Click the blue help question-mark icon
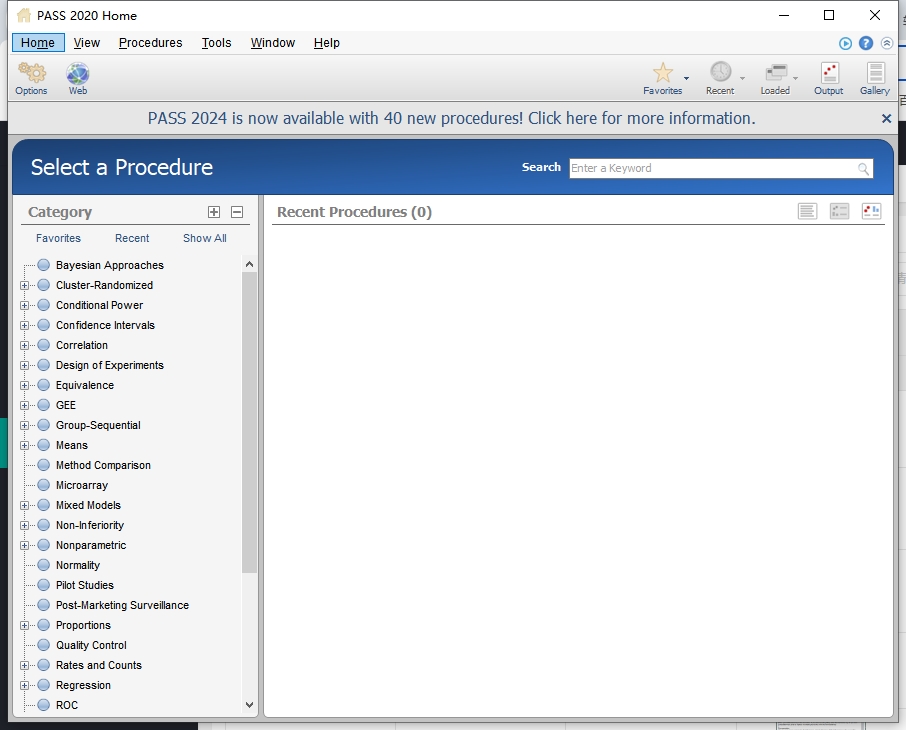The image size is (906, 730). (866, 43)
